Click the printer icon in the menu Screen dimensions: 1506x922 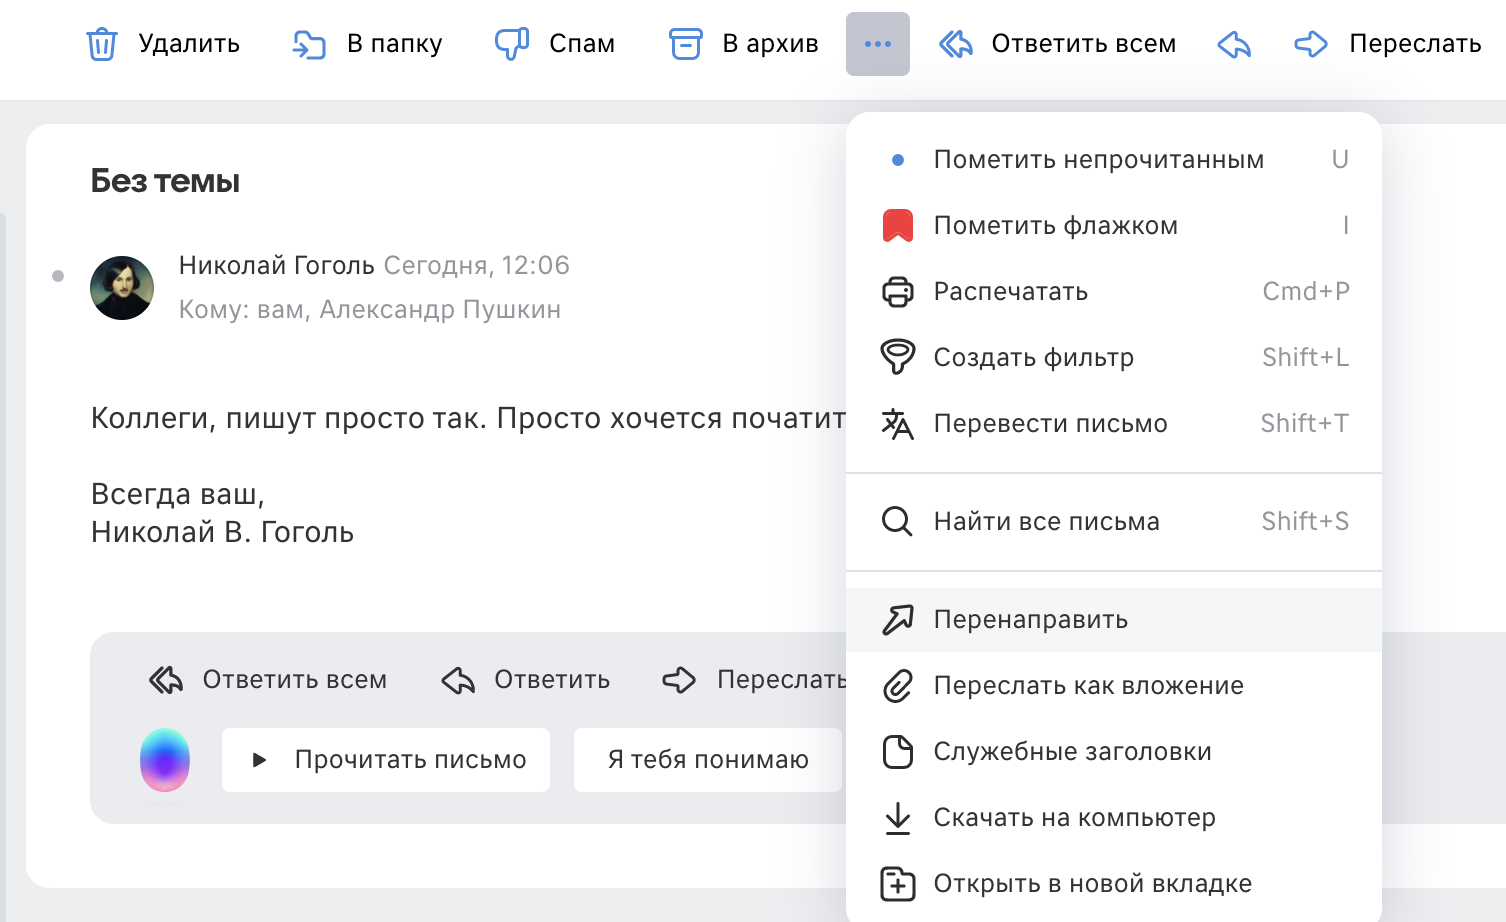click(x=898, y=292)
